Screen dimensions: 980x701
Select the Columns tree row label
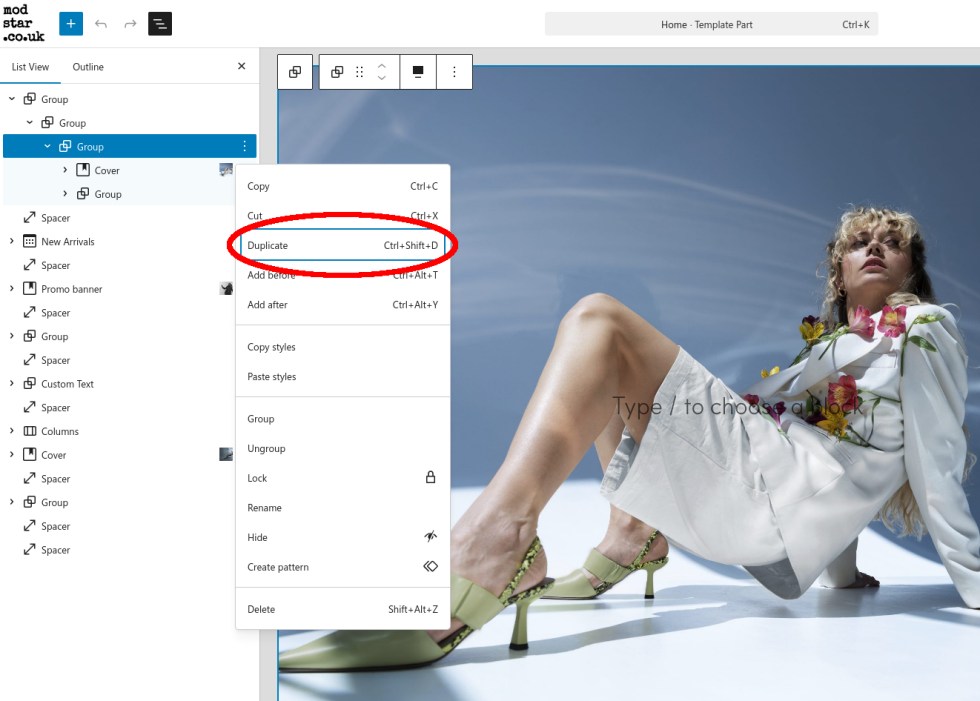(x=60, y=432)
